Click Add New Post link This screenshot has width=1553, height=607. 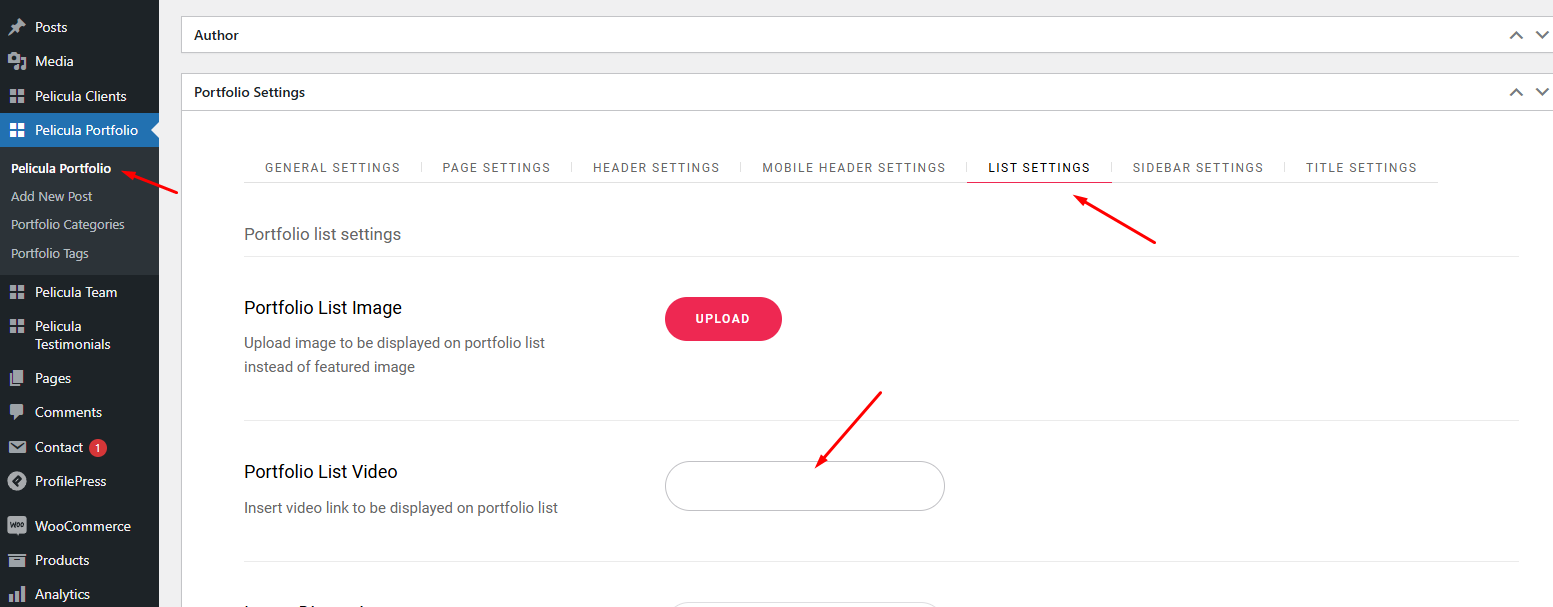click(x=52, y=196)
